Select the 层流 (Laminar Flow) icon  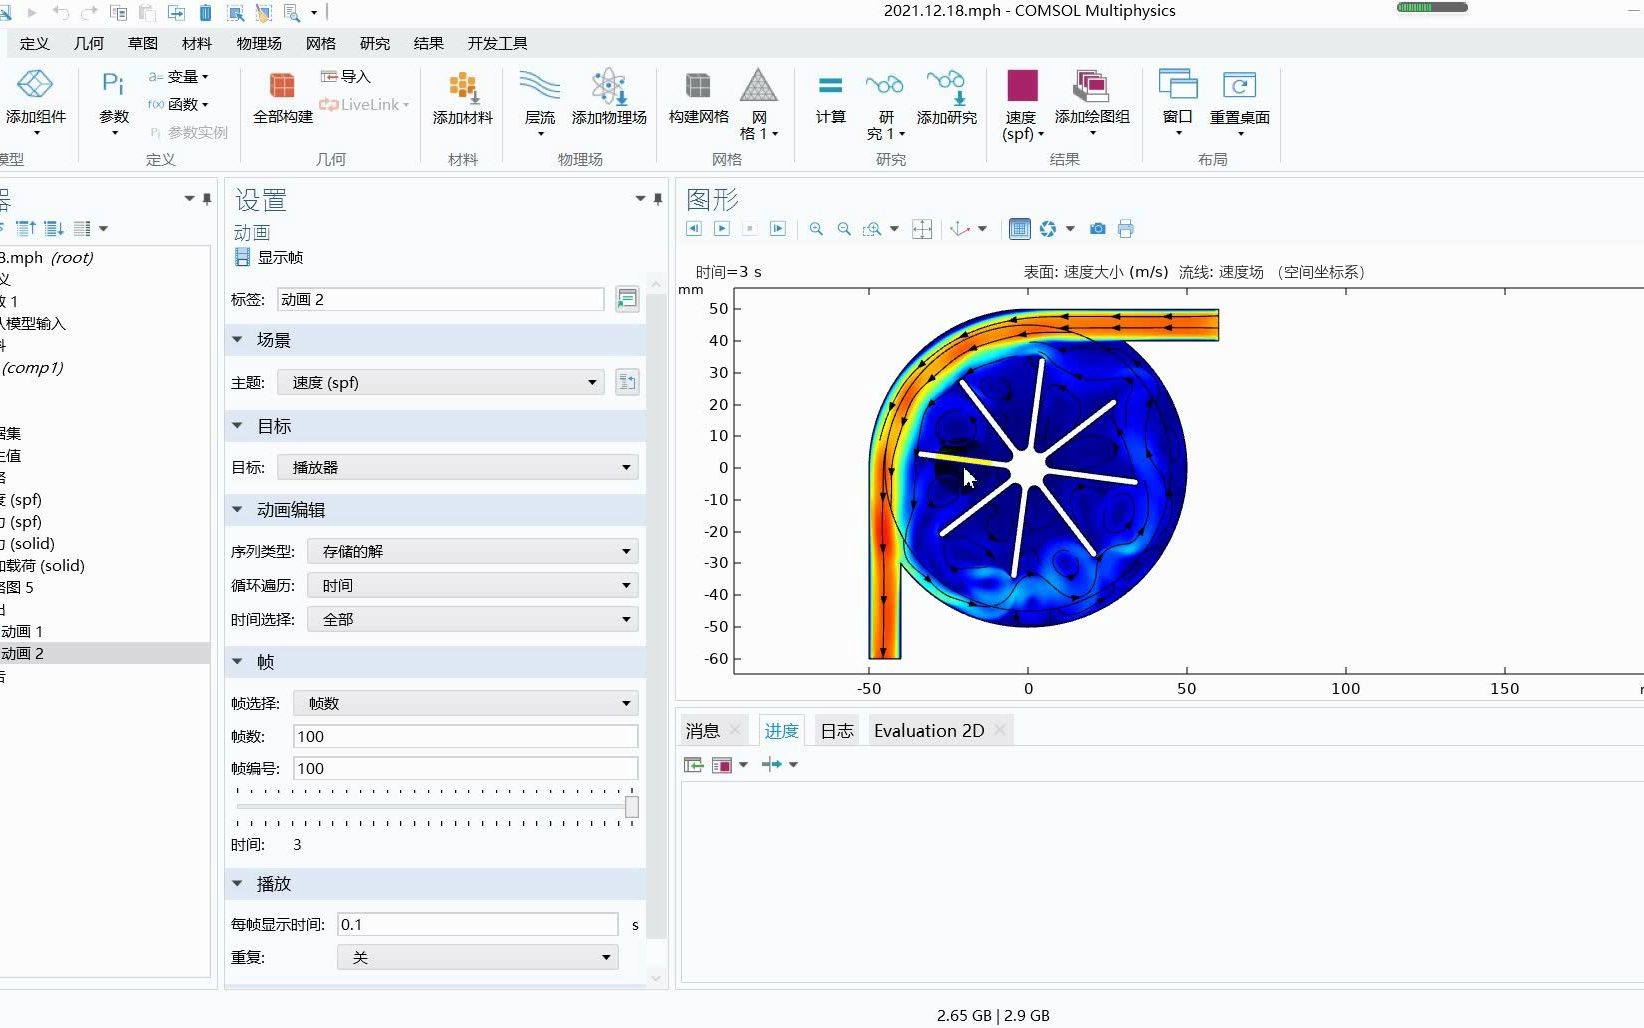pos(539,100)
